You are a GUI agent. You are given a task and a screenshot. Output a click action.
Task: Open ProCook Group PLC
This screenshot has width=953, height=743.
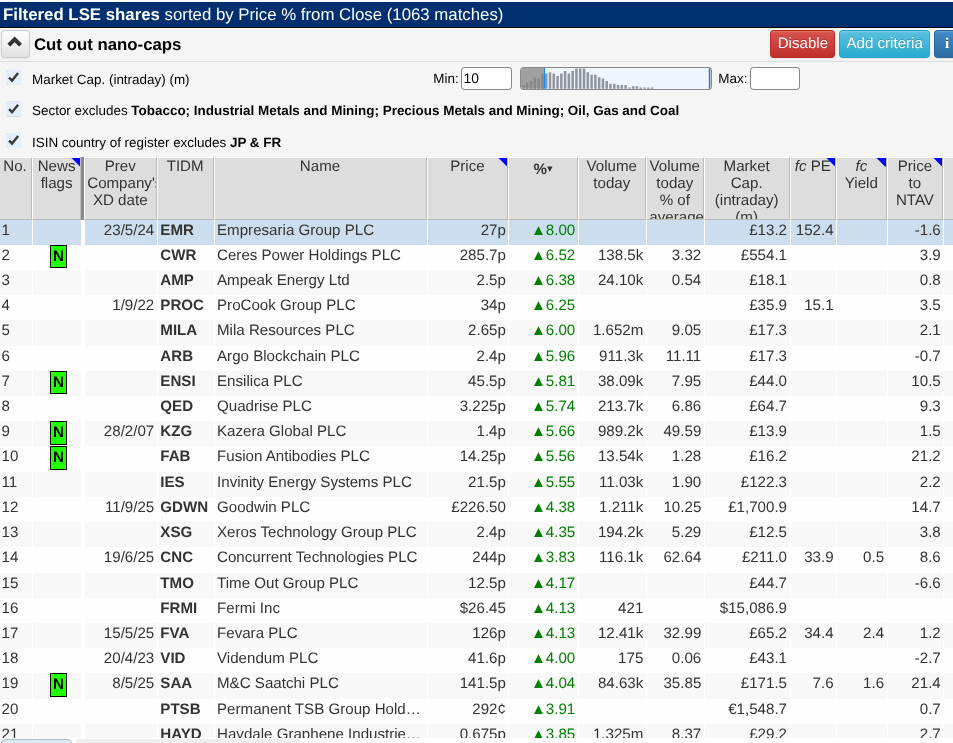click(x=286, y=305)
